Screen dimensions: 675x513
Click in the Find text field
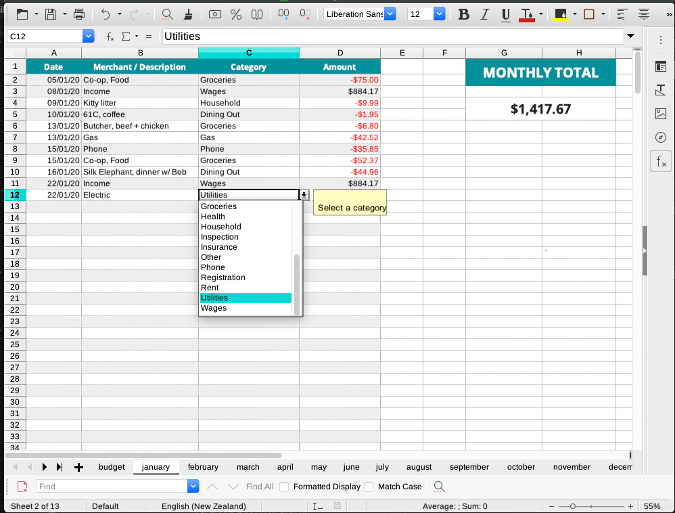(x=110, y=487)
